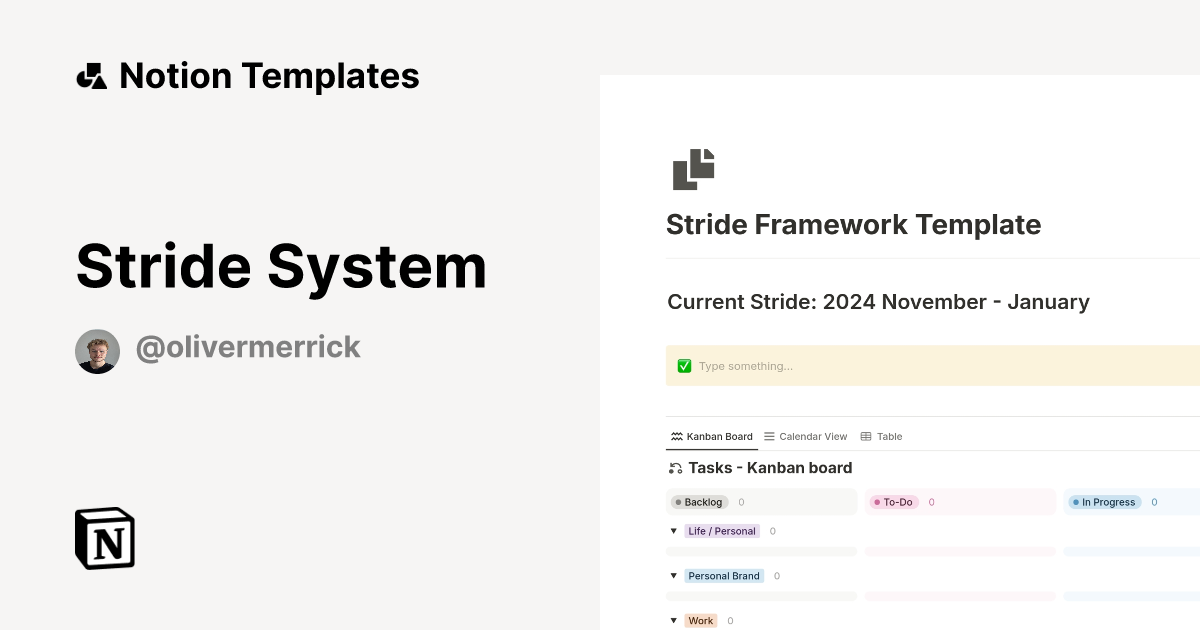Collapse the Life / Personal group

pyautogui.click(x=674, y=531)
